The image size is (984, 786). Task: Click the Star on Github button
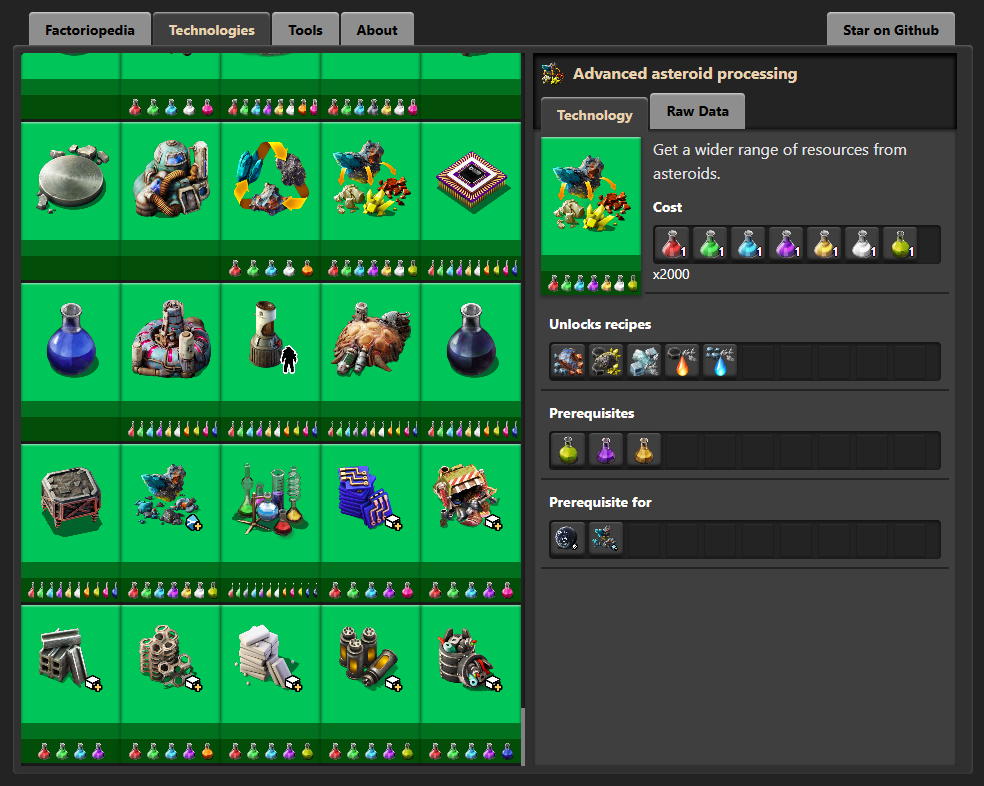tap(890, 30)
